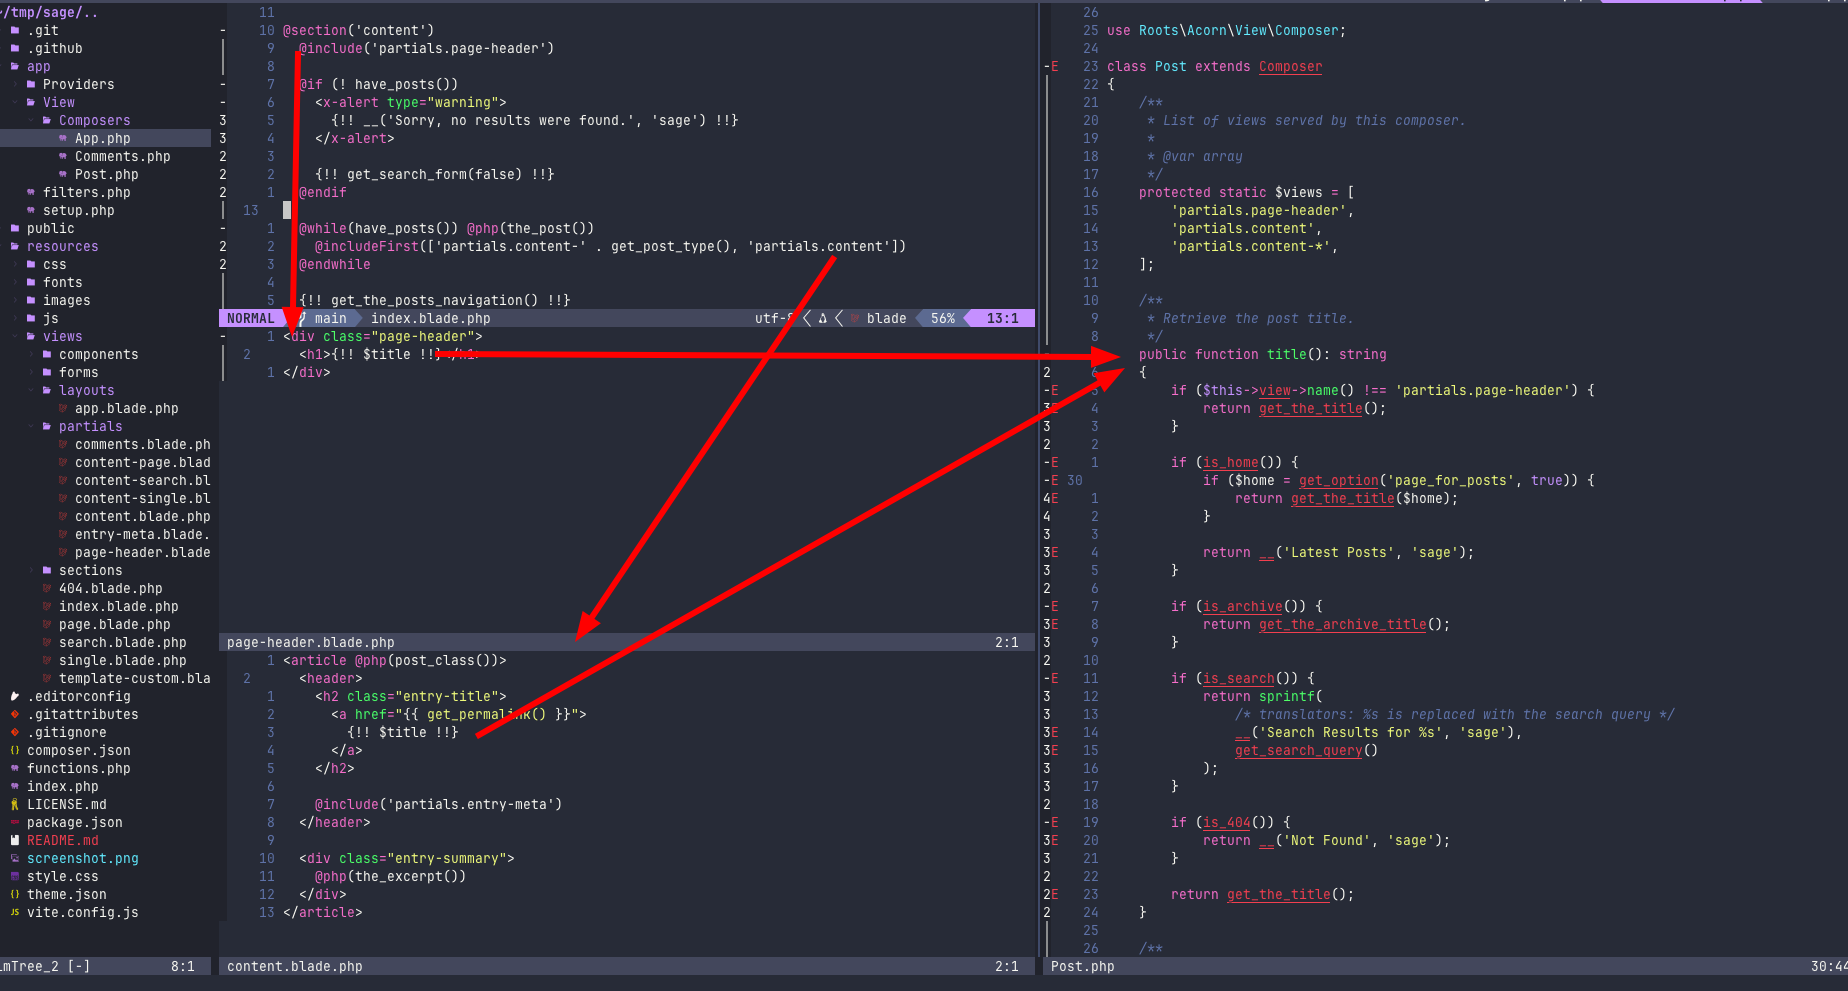Click the JSON braces icon beside composer.json
This screenshot has height=991, width=1848.
point(15,751)
